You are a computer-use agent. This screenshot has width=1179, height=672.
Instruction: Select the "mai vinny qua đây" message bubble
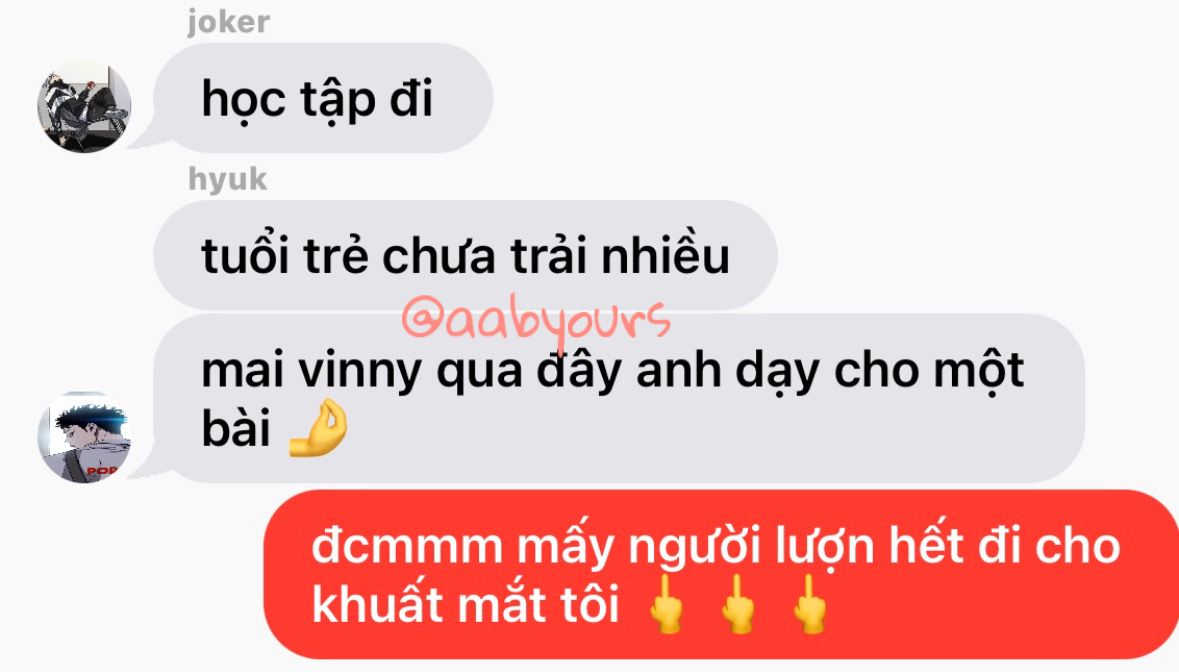tap(619, 398)
